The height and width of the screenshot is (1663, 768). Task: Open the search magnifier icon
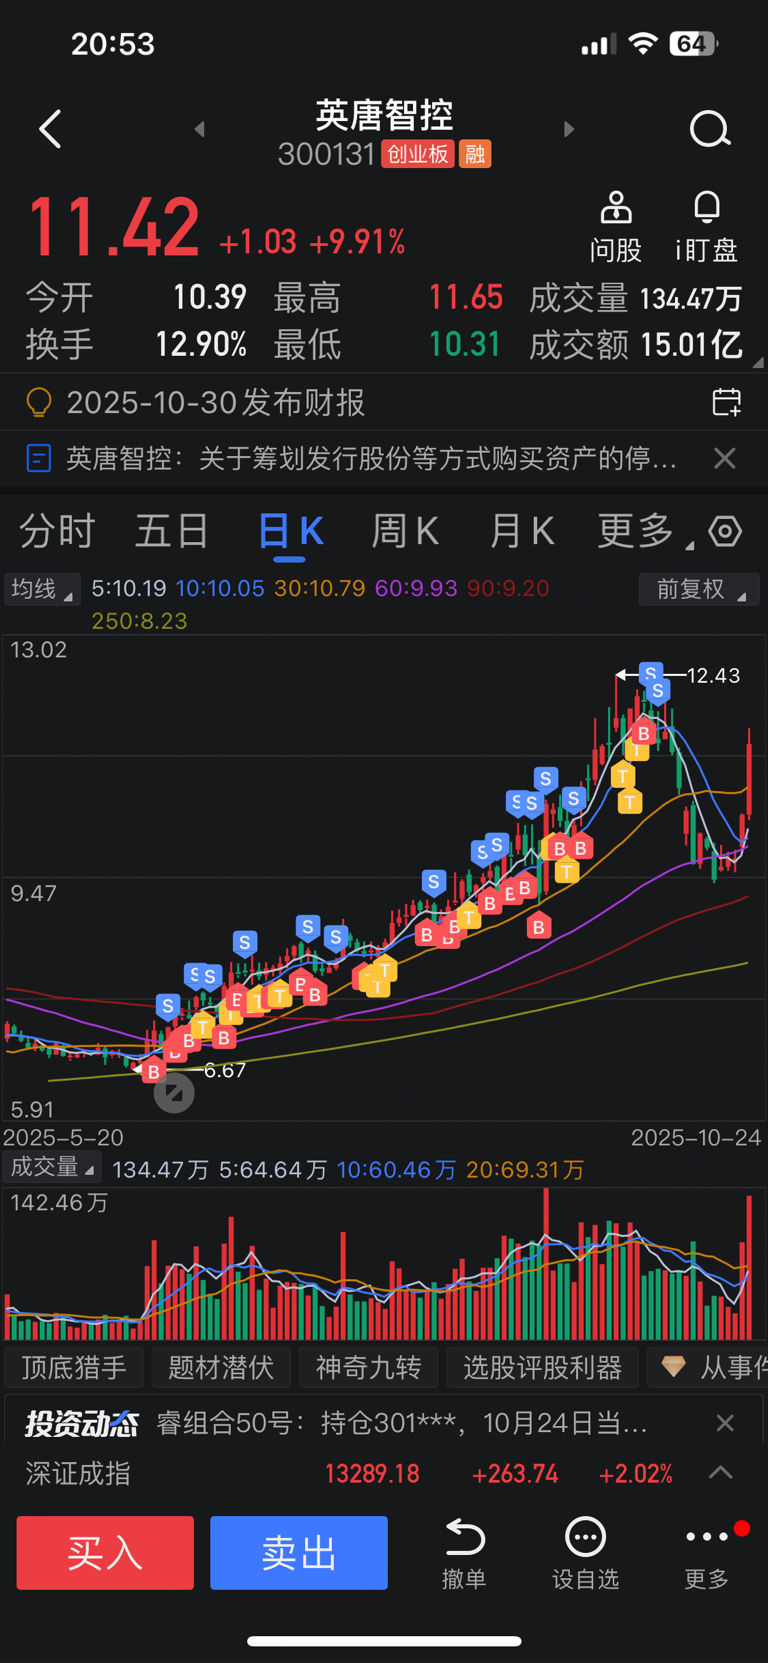pos(710,129)
